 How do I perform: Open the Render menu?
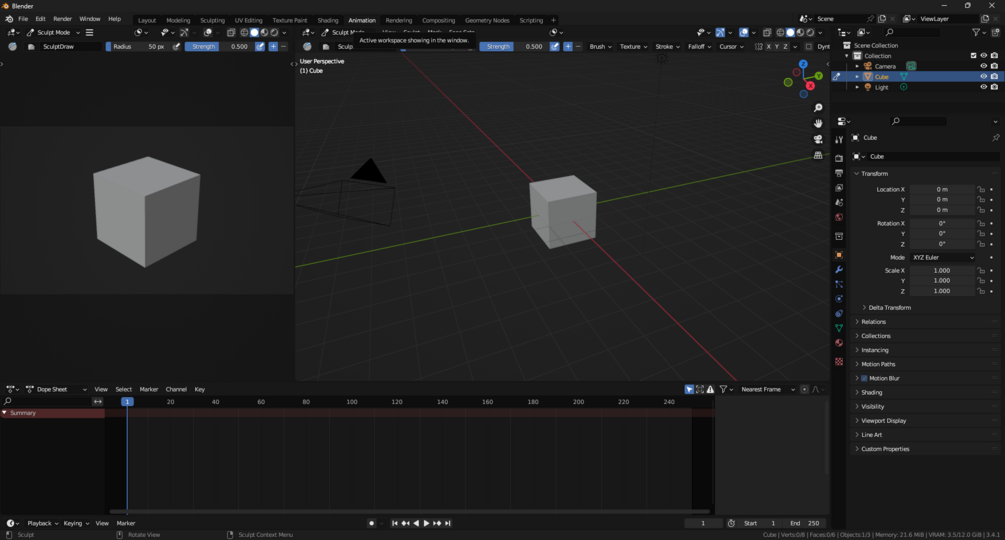62,19
